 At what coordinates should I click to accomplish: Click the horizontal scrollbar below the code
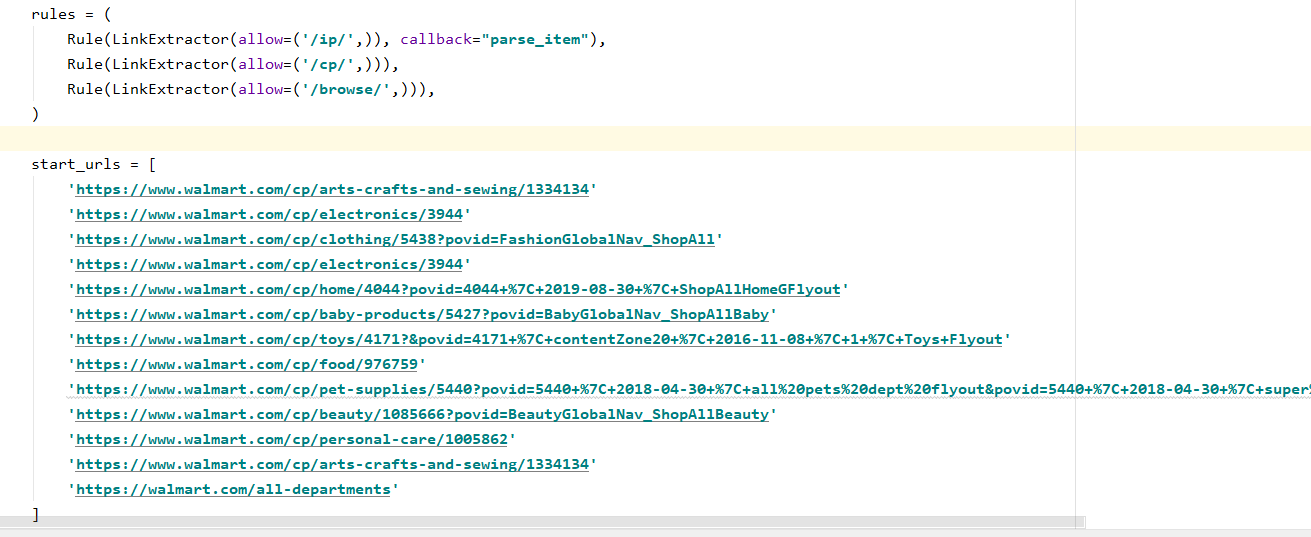point(540,522)
